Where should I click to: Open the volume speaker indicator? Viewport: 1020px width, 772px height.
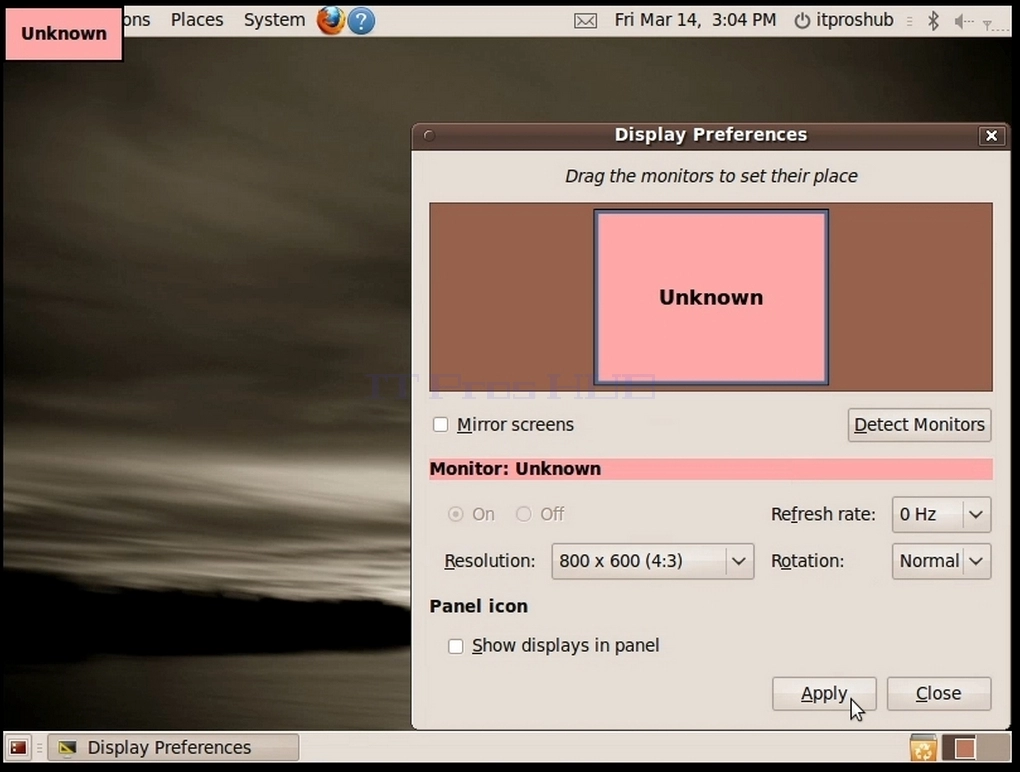[963, 21]
